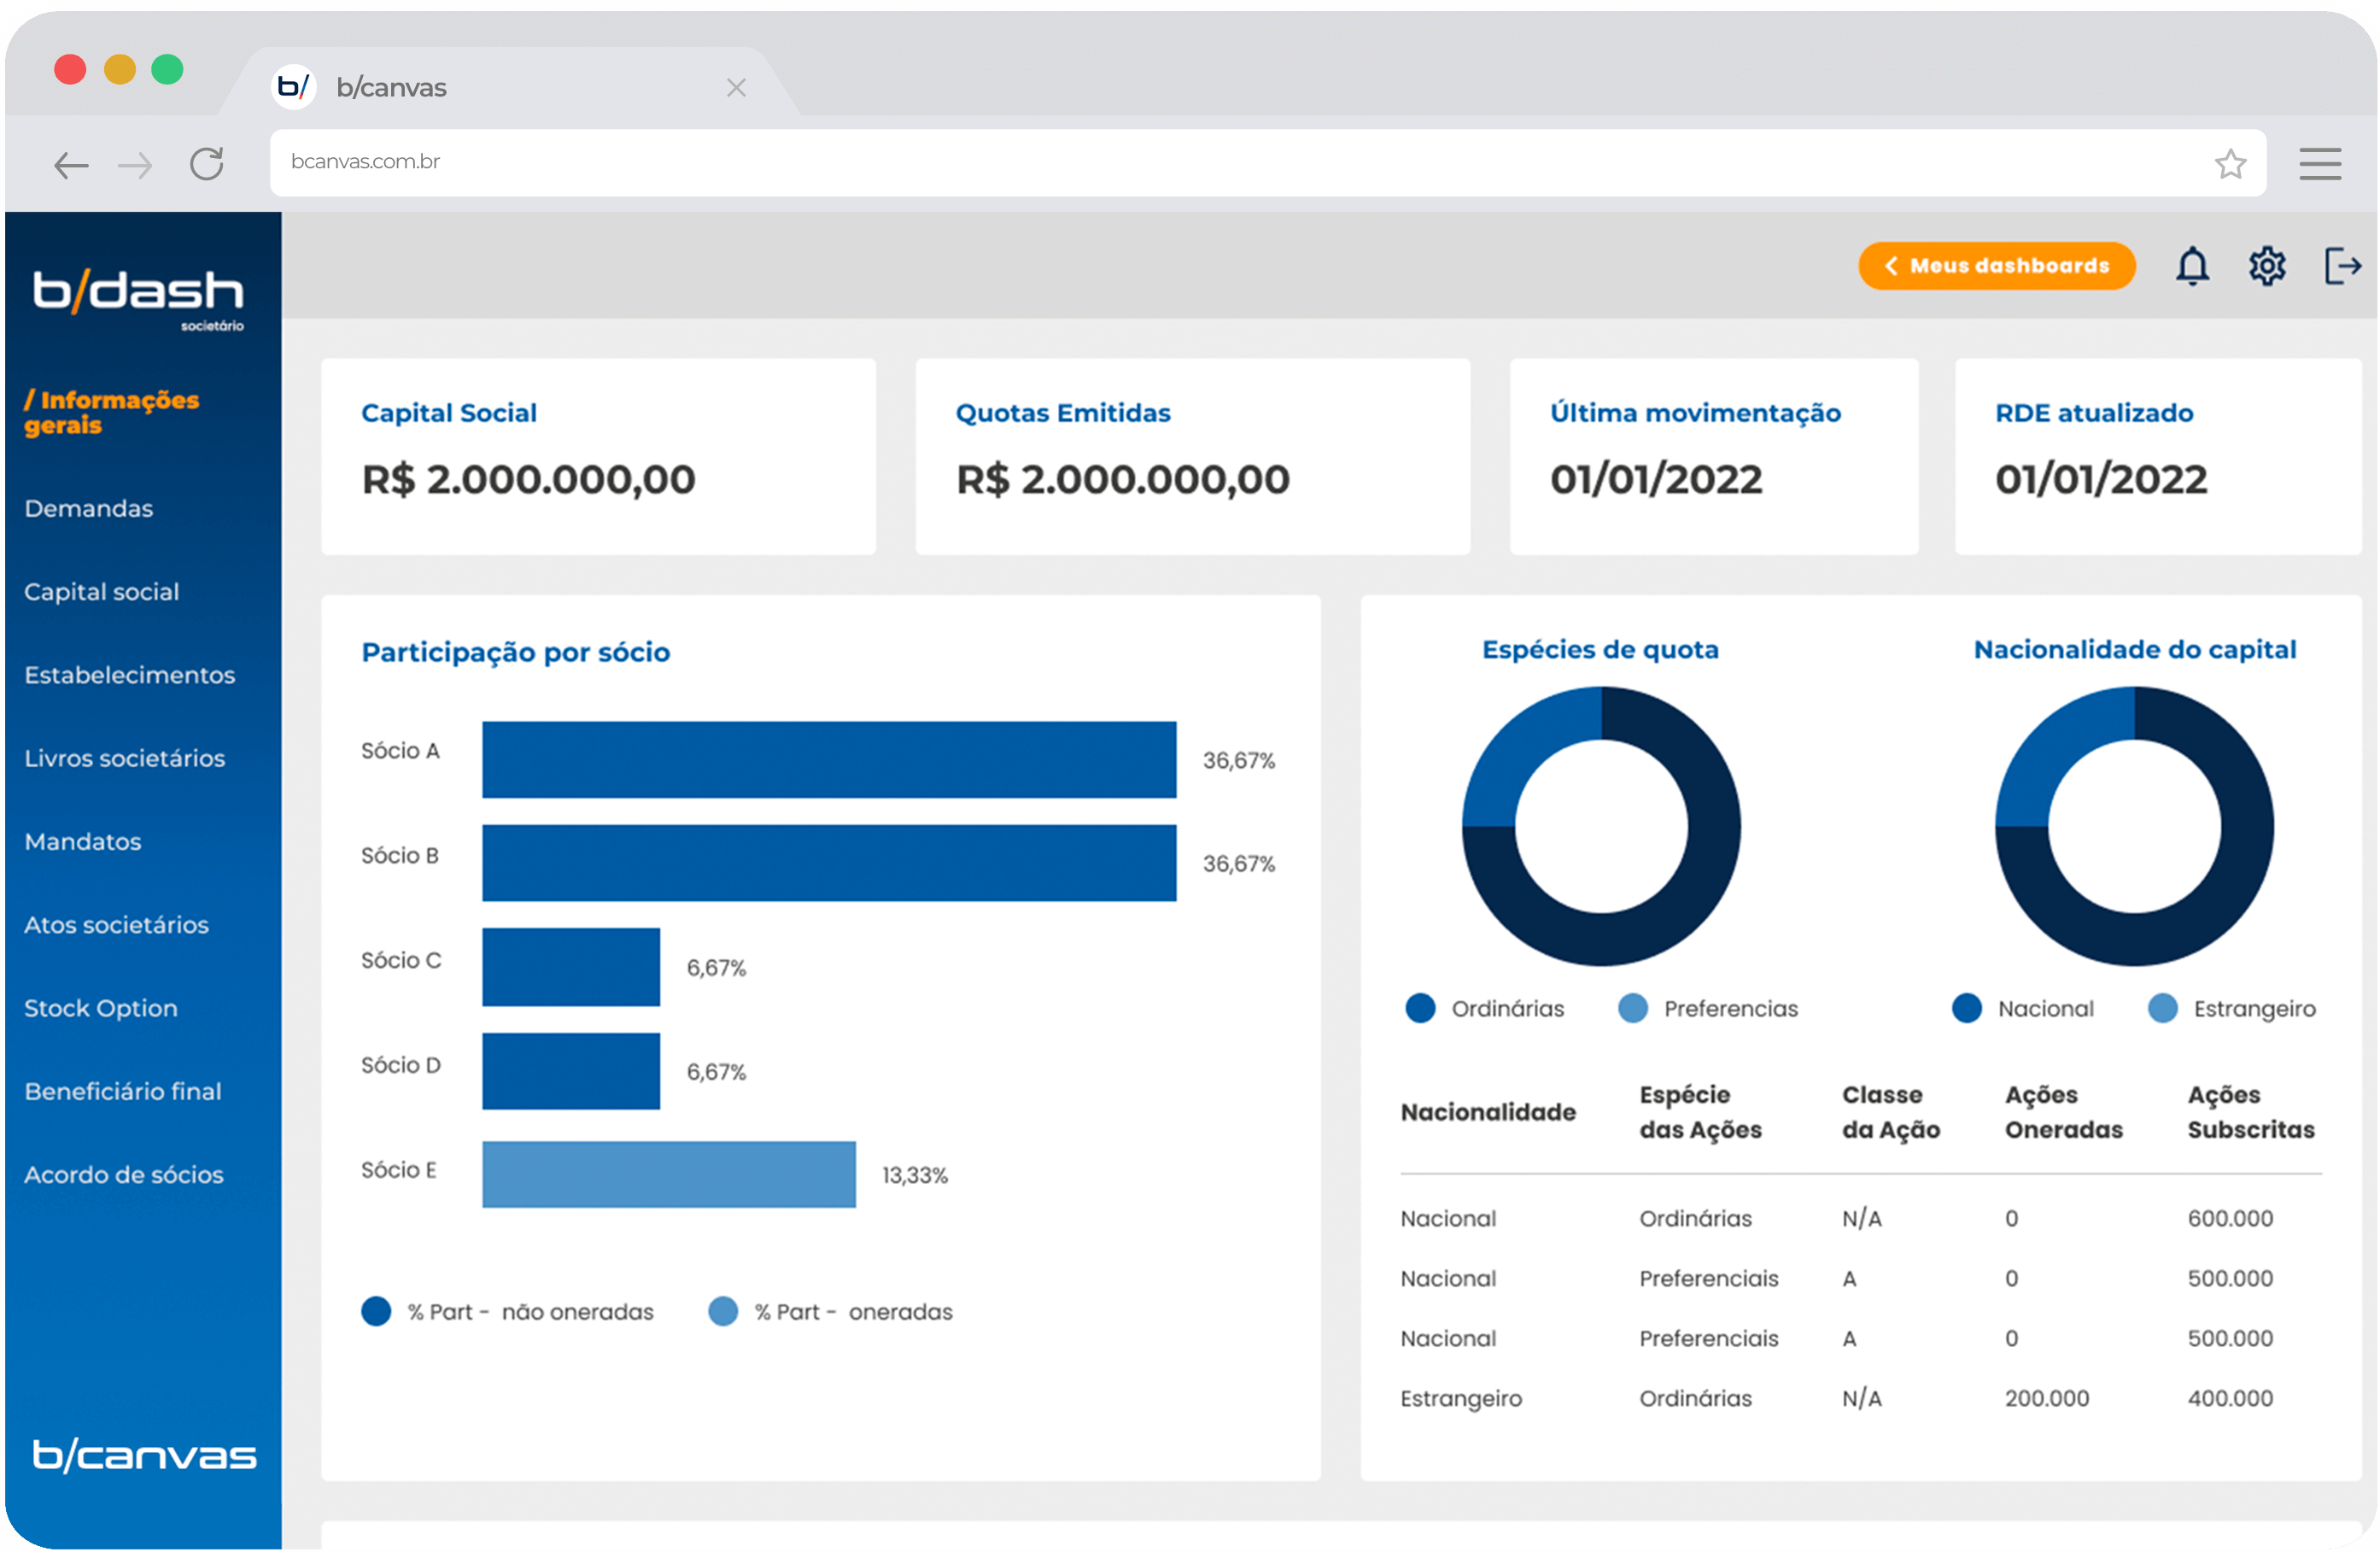2380x1552 pixels.
Task: Click the R$ 2.000.000,00 Capital Social value
Action: pyautogui.click(x=528, y=479)
